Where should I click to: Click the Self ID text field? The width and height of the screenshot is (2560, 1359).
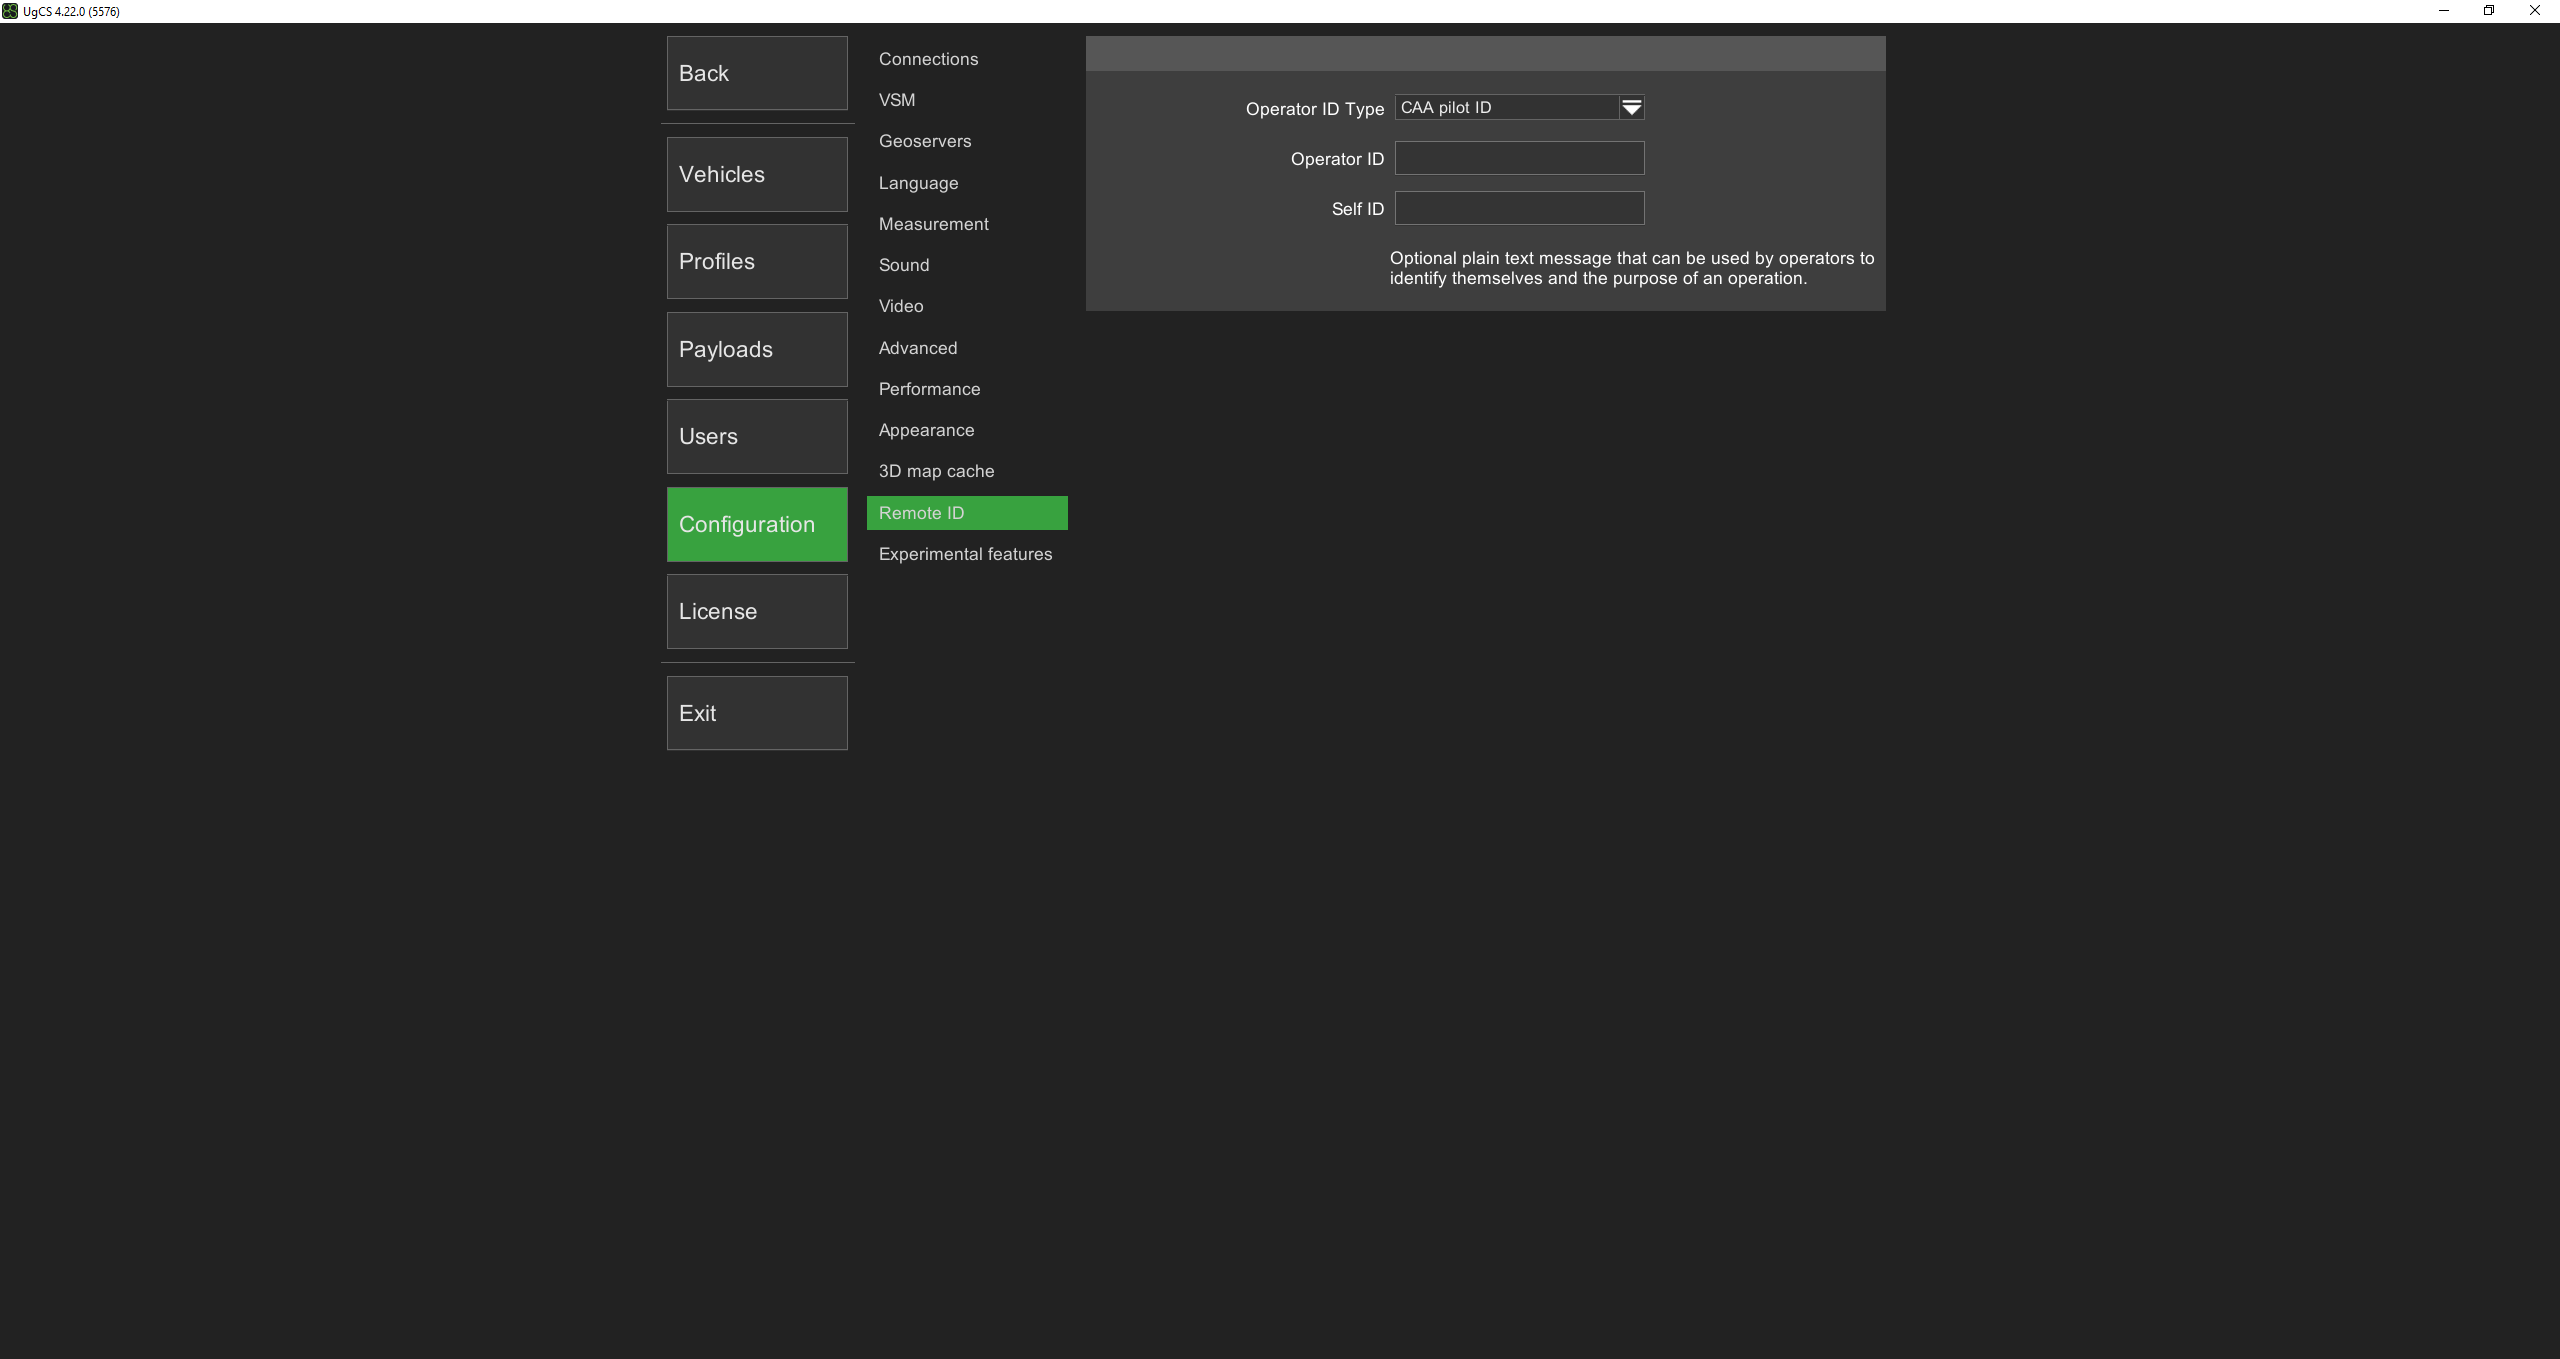click(x=1518, y=207)
